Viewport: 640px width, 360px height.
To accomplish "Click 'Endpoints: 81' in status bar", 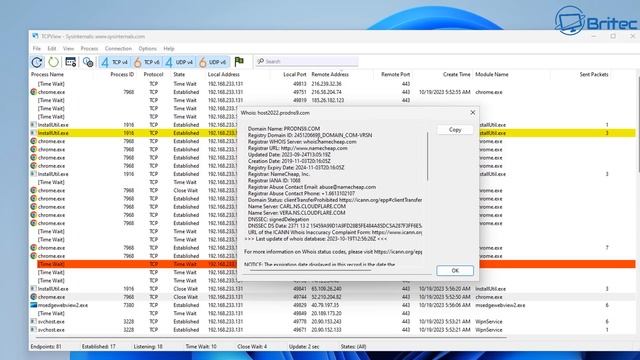I will [46, 347].
